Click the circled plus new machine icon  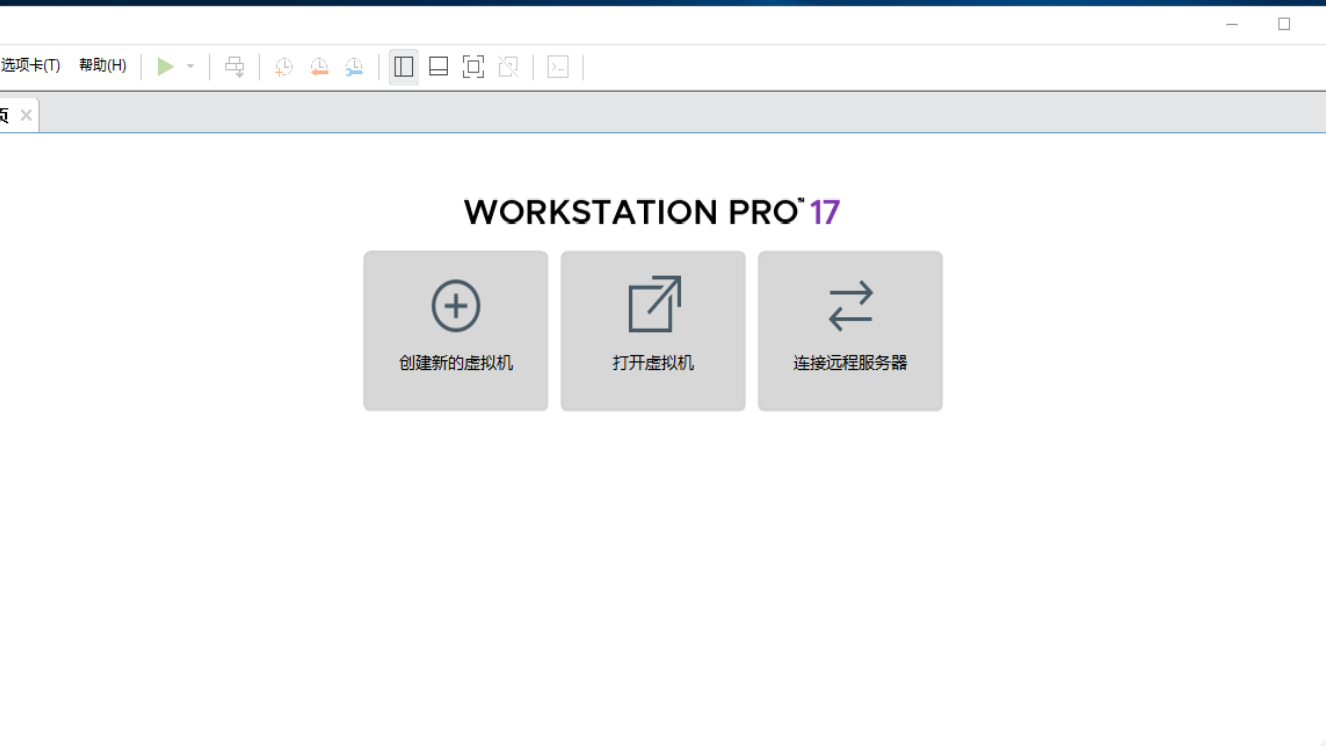click(x=455, y=306)
